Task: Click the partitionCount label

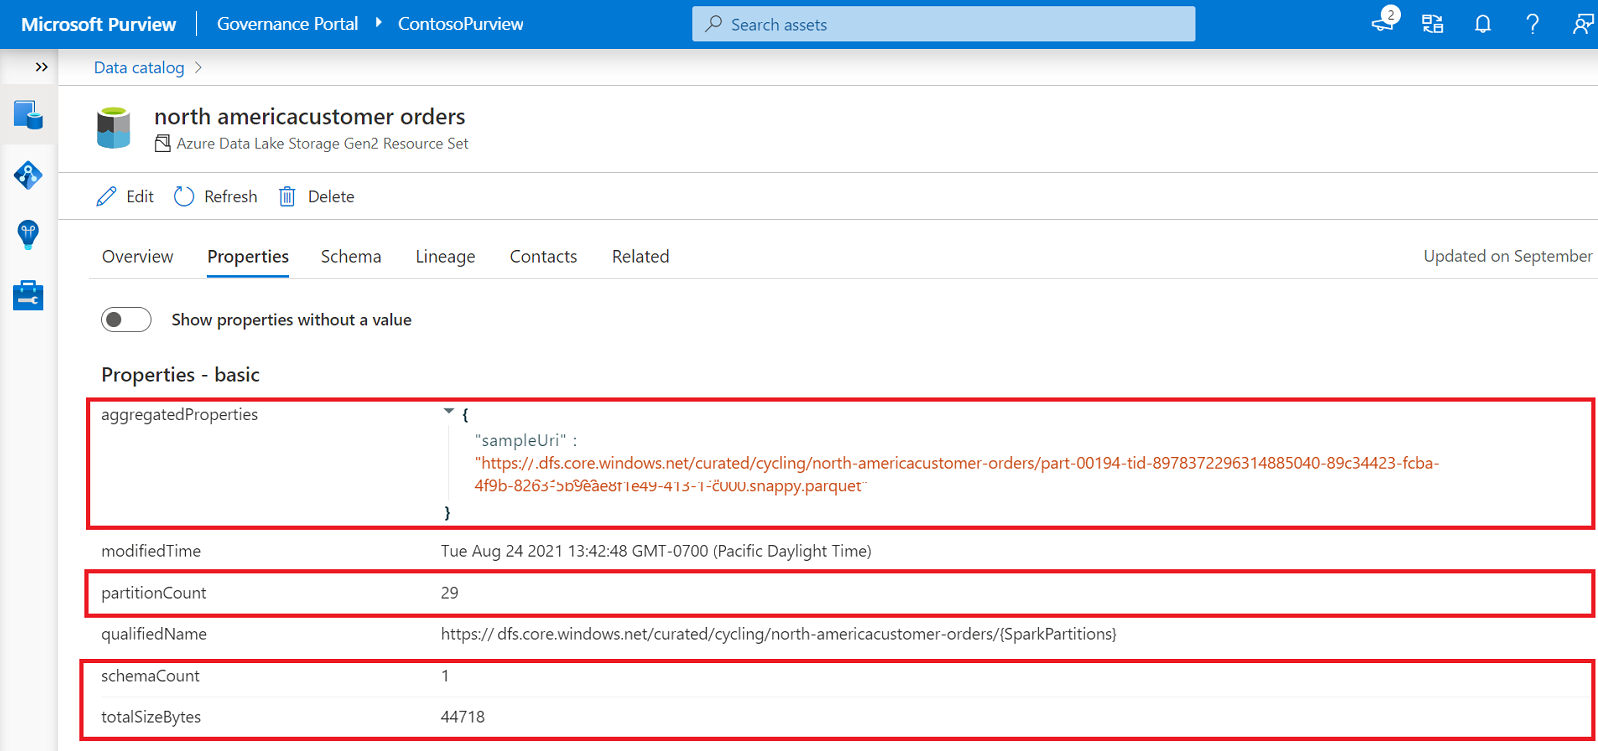Action: point(153,593)
